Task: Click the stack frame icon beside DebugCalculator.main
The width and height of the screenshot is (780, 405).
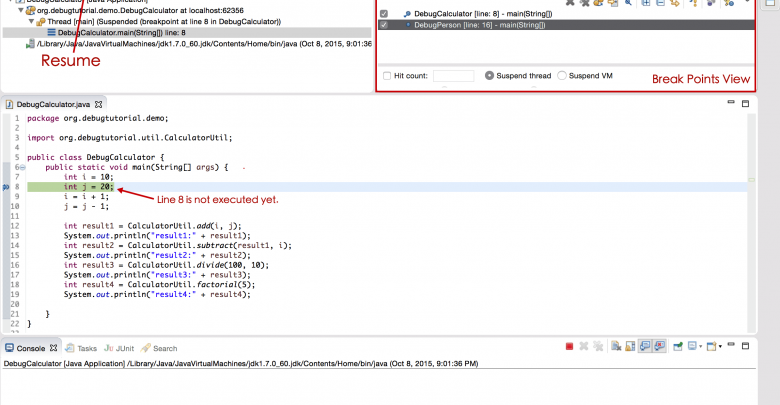Action: [x=51, y=32]
